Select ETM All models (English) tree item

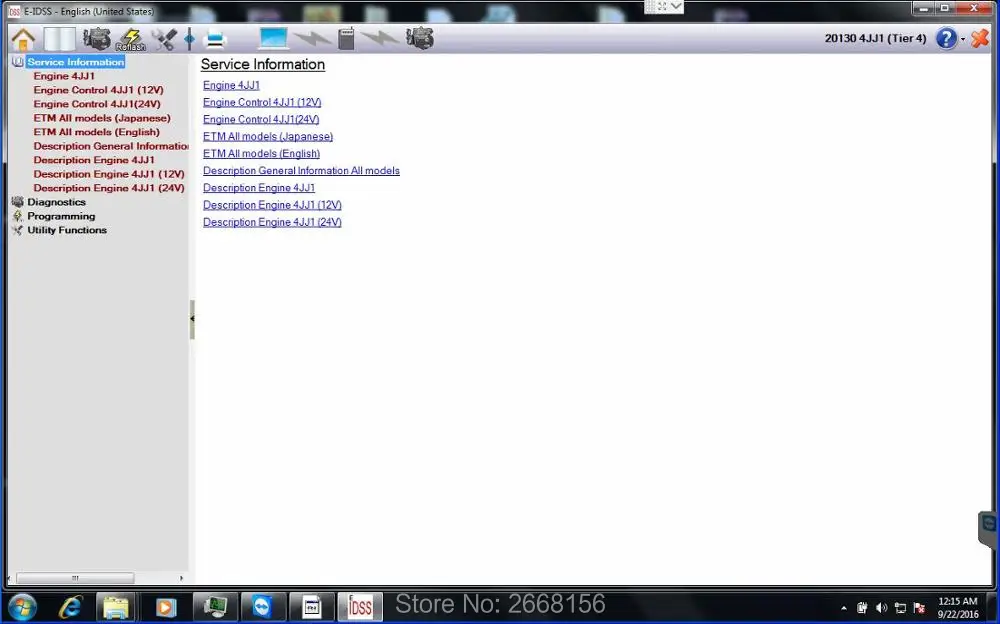click(x=96, y=132)
